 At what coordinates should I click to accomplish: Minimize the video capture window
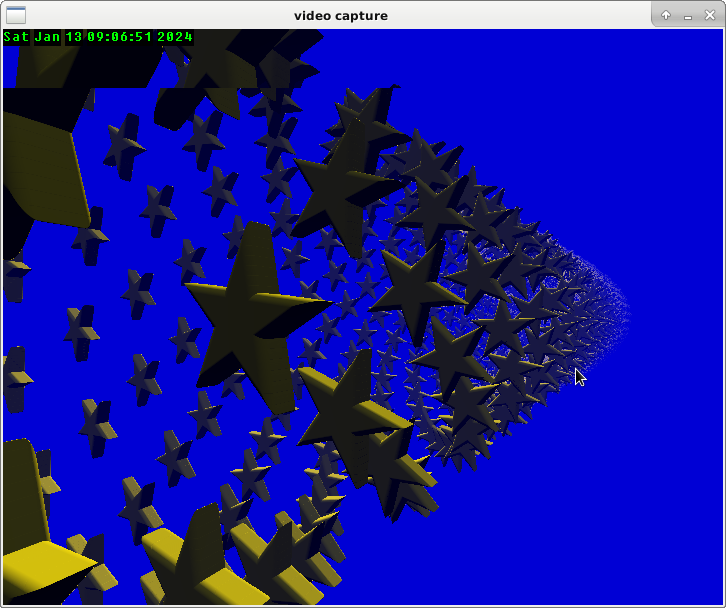688,16
